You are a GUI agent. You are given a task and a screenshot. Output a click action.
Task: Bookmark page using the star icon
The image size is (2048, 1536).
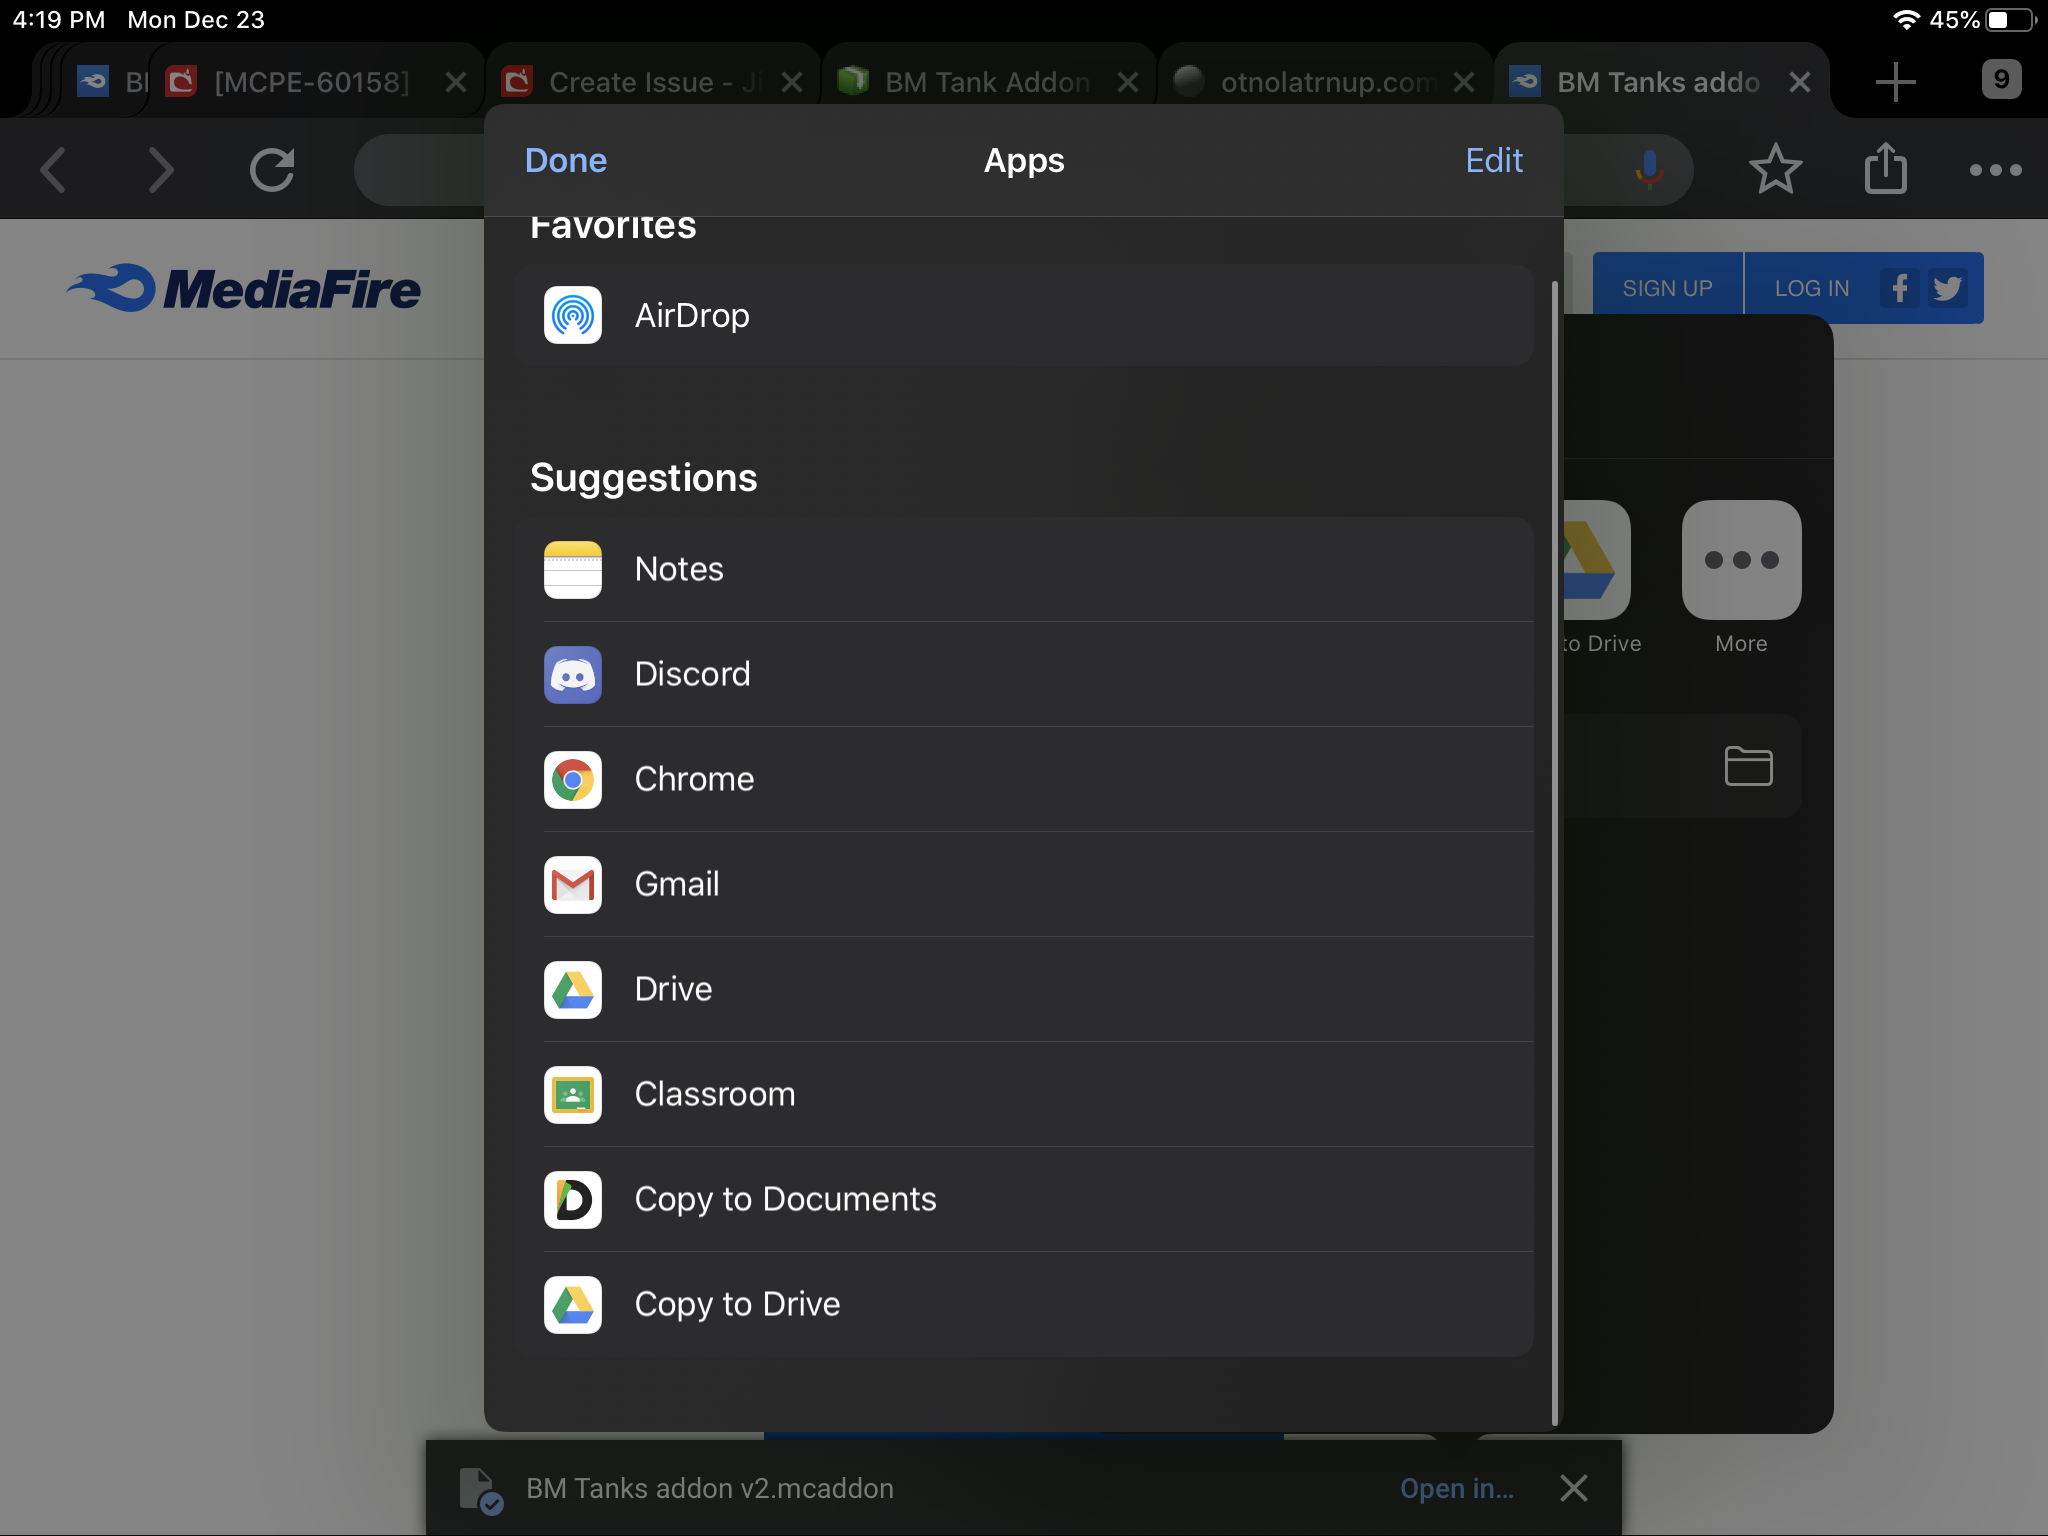(x=1775, y=169)
